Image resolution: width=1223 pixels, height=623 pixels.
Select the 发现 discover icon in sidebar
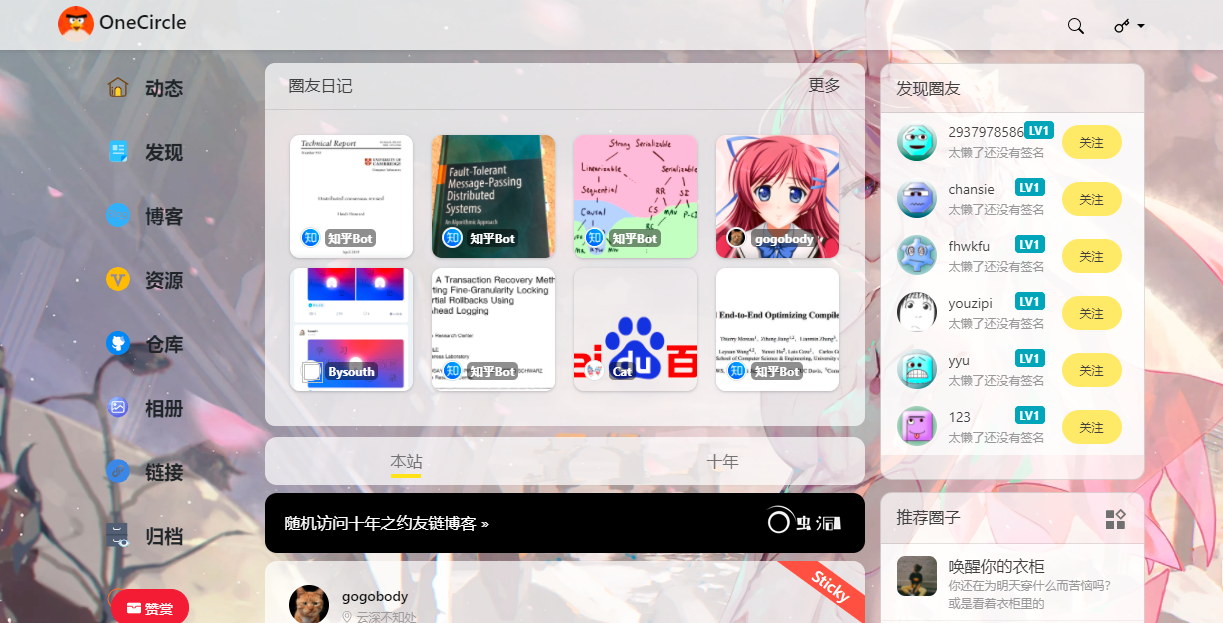[x=120, y=152]
